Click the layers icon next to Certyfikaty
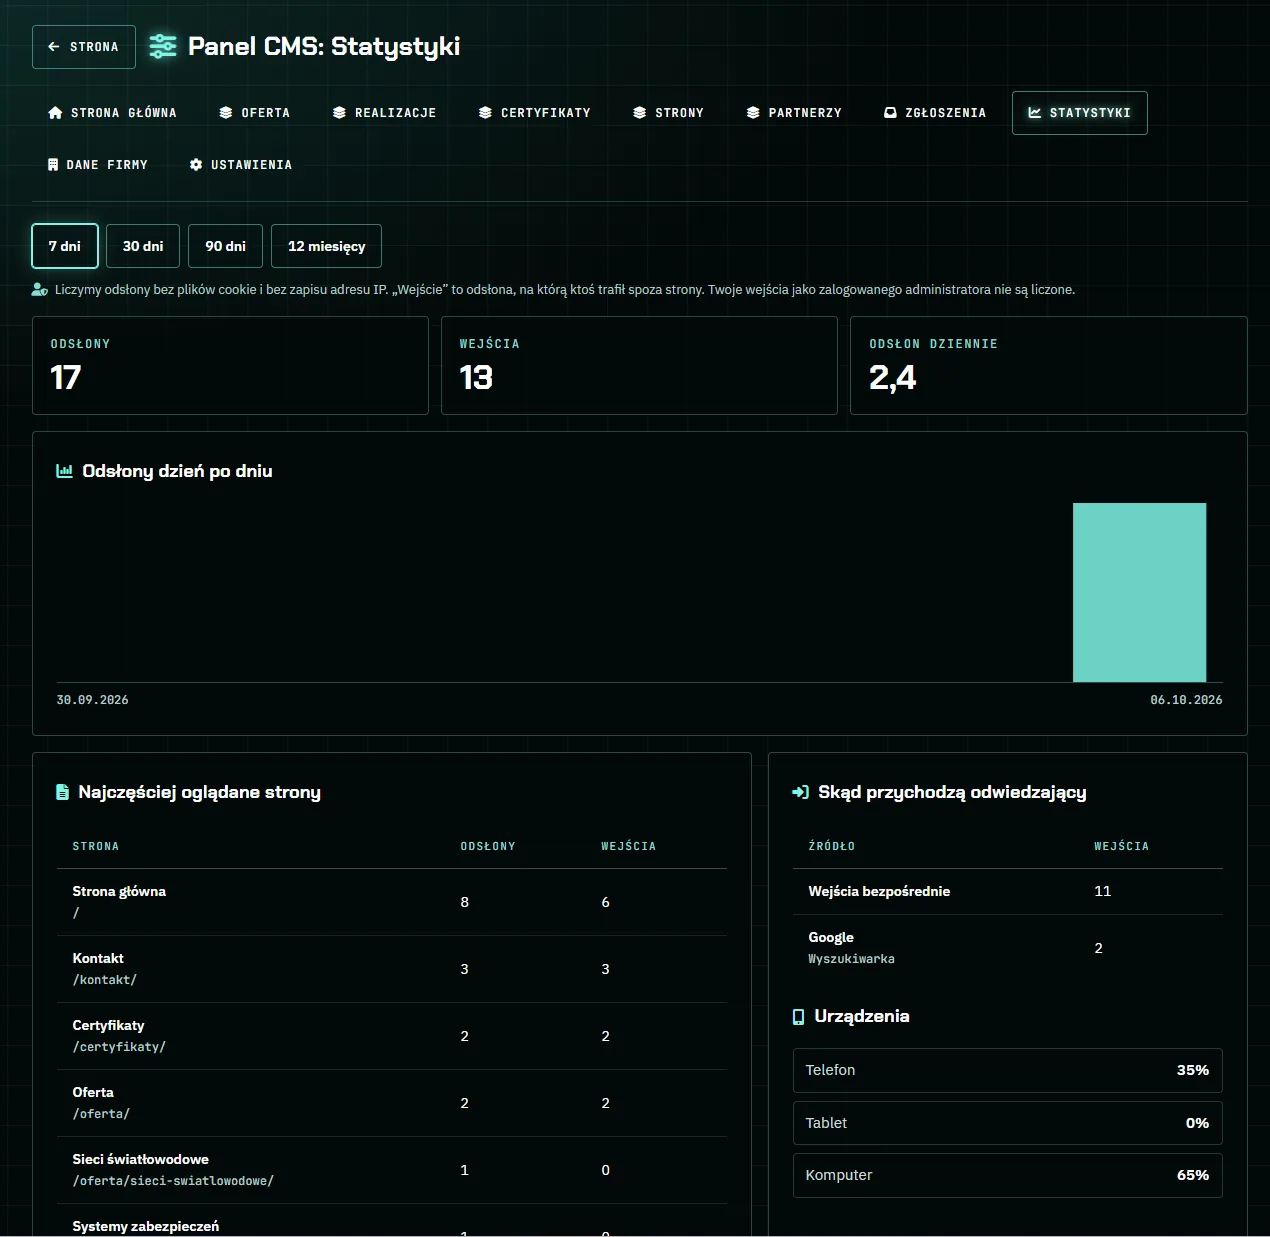The height and width of the screenshot is (1237, 1270). click(x=485, y=113)
